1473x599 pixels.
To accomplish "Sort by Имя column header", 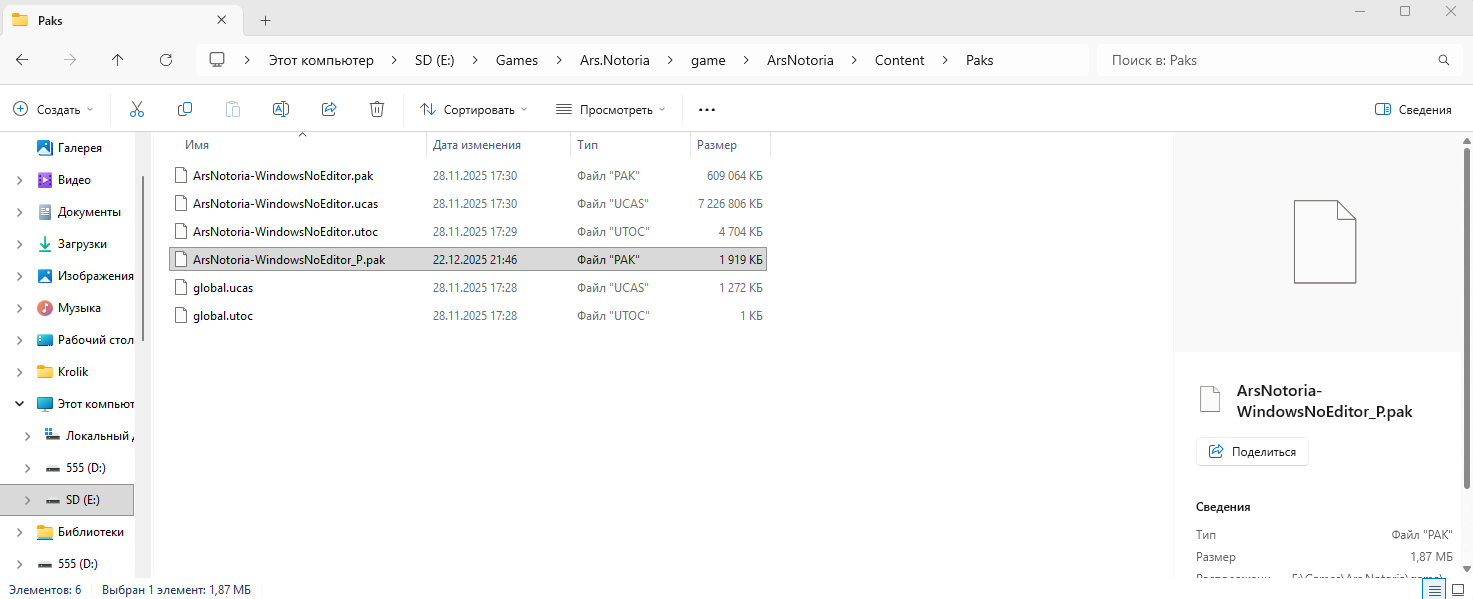I will point(197,145).
